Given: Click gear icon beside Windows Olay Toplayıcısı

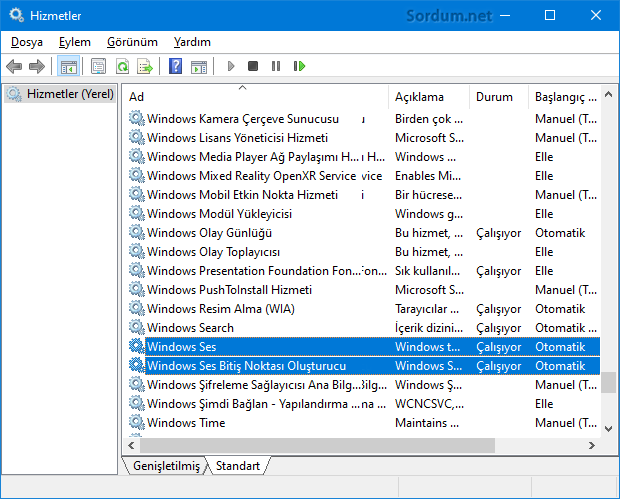Looking at the screenshot, I should (137, 251).
